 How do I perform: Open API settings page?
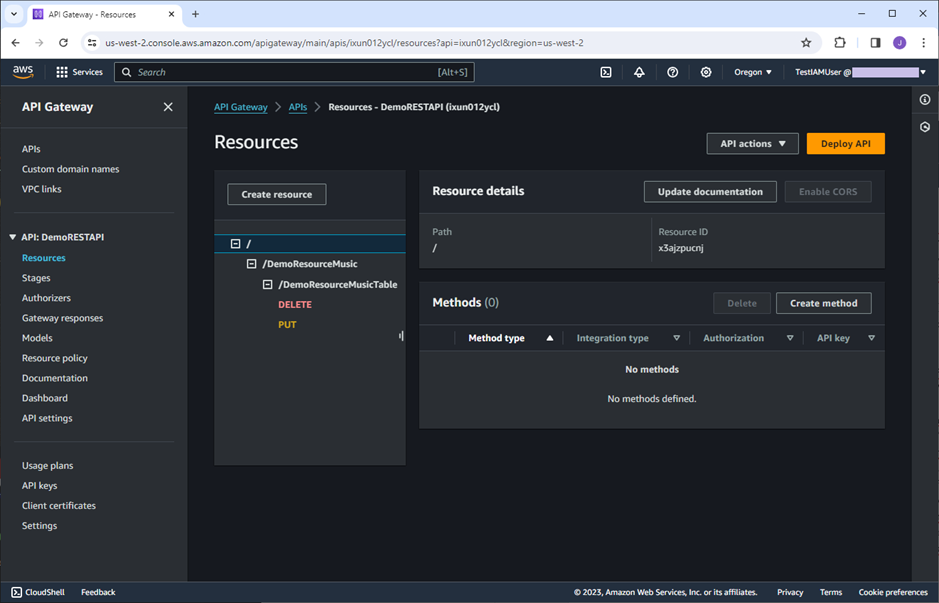tap(47, 418)
